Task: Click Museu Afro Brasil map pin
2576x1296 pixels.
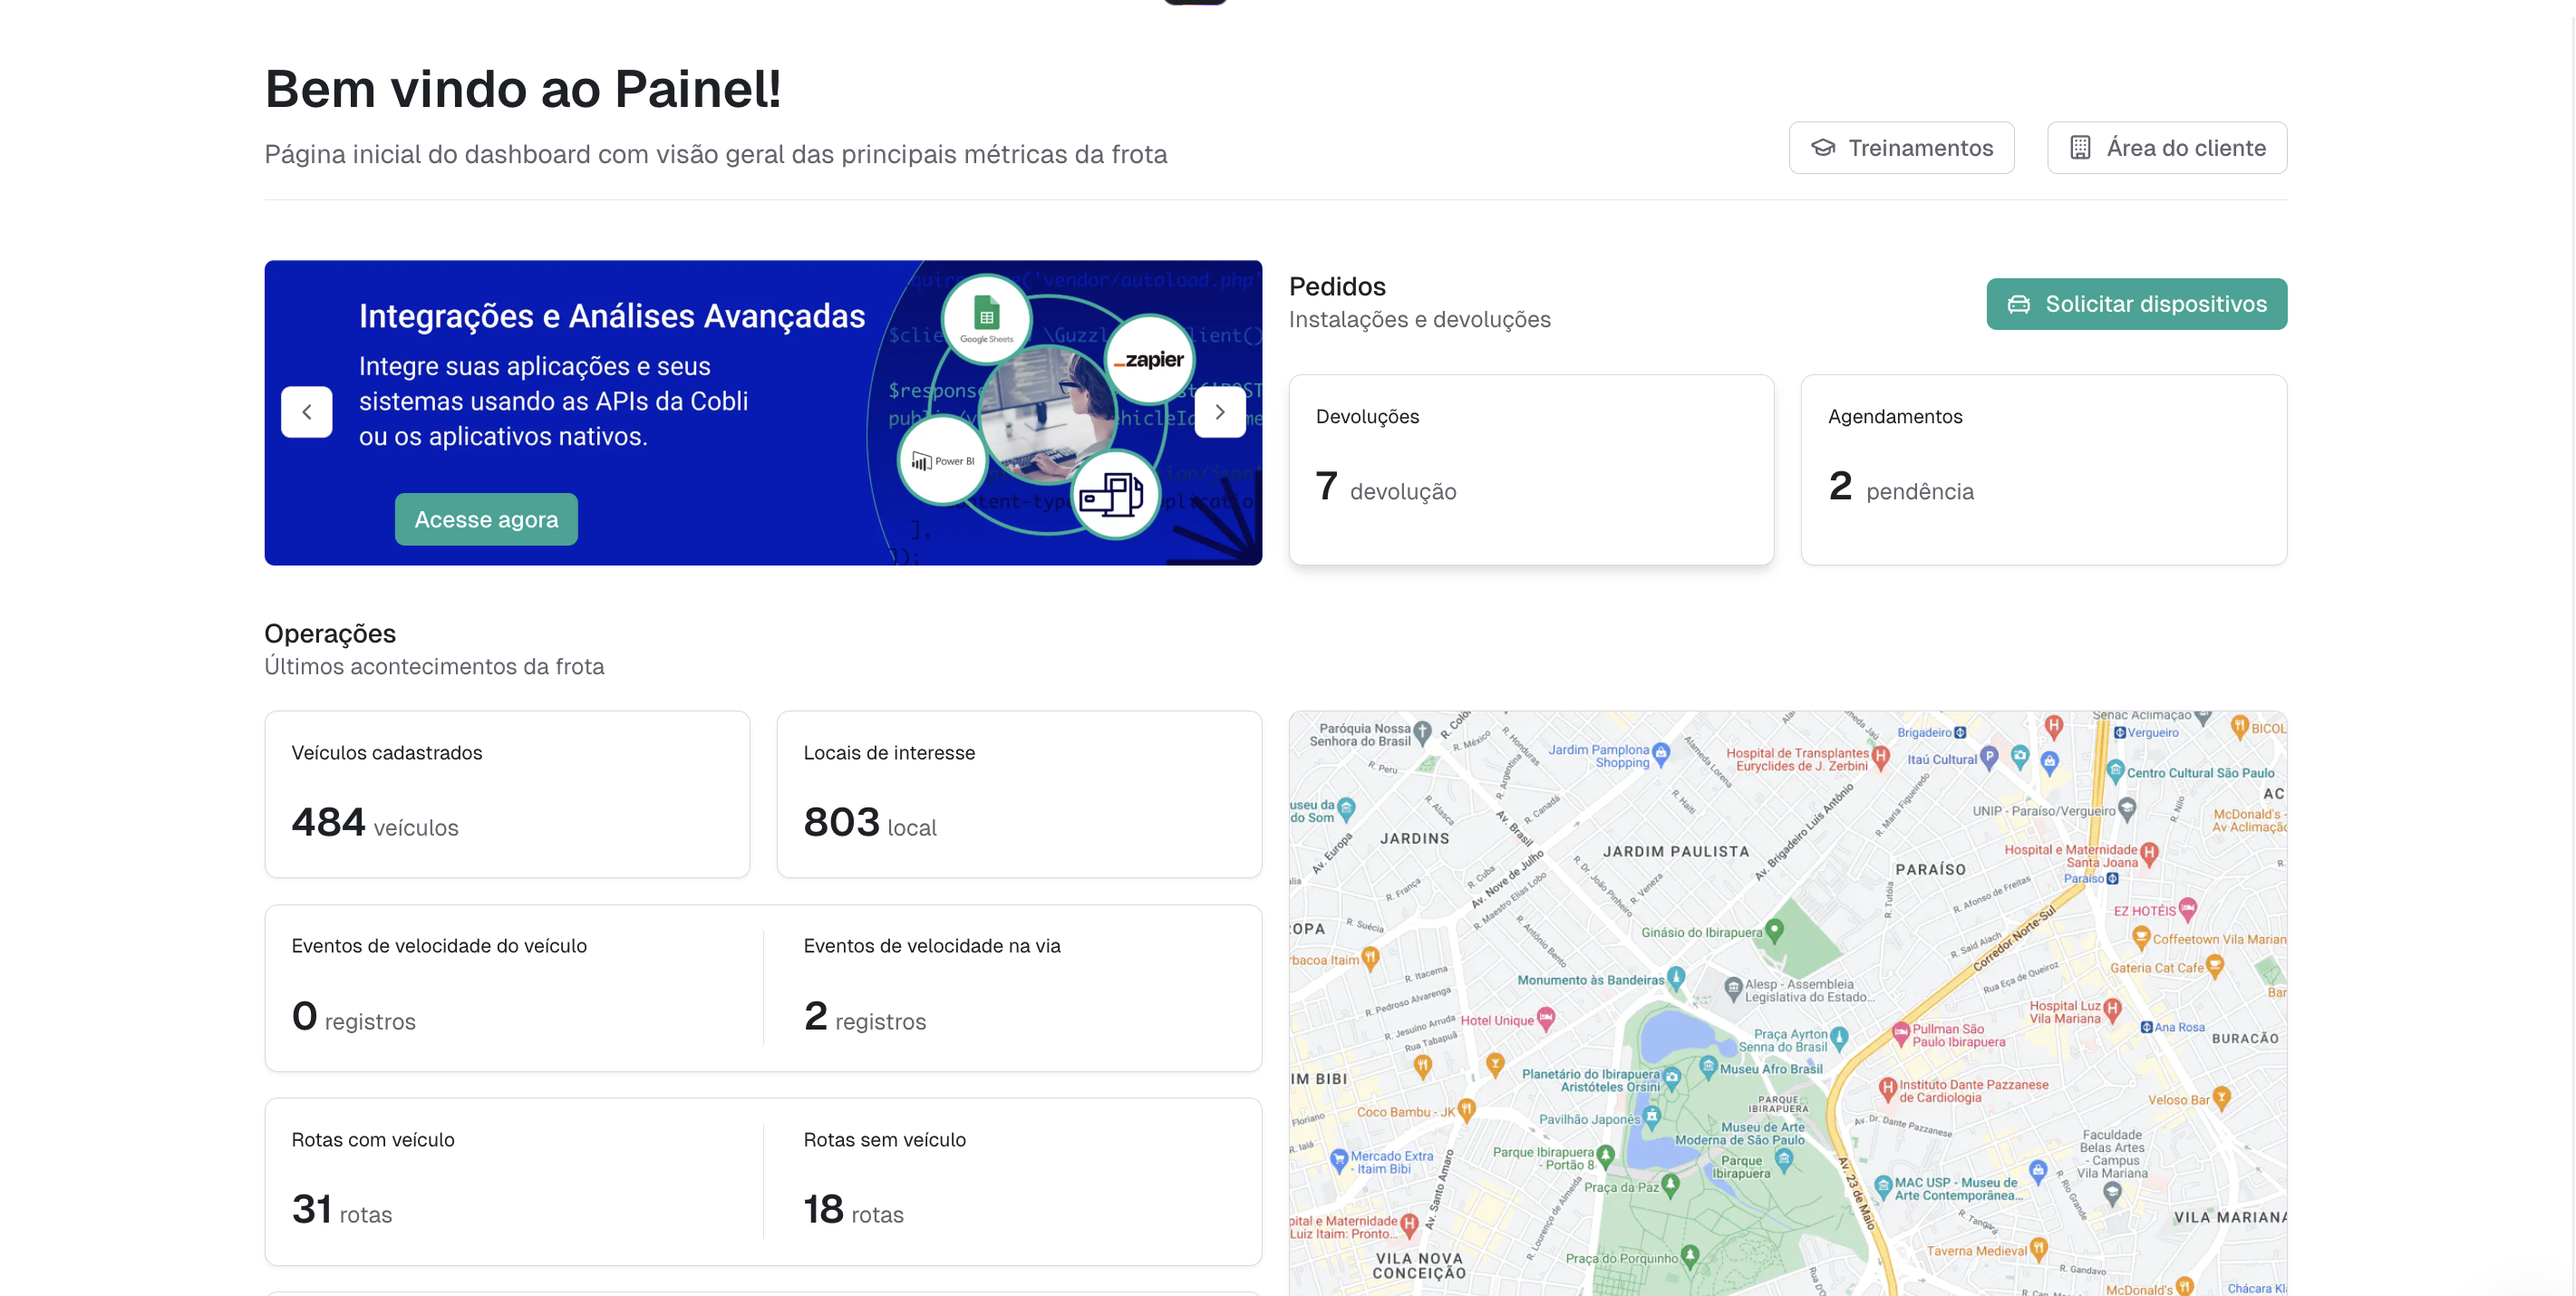Action: [1708, 1067]
